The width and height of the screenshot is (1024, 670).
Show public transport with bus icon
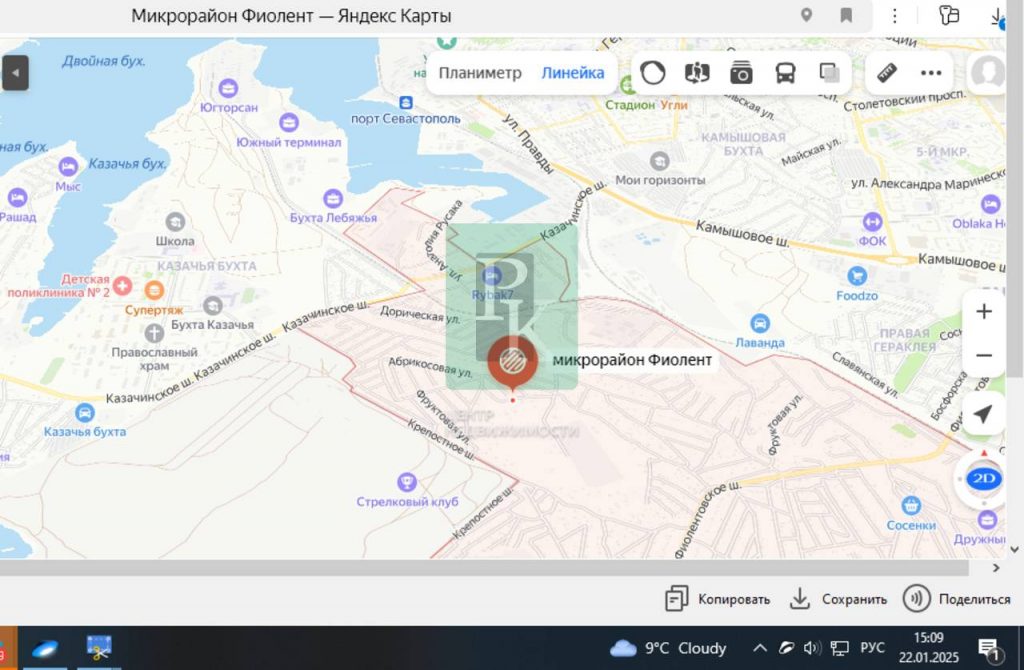(x=785, y=73)
